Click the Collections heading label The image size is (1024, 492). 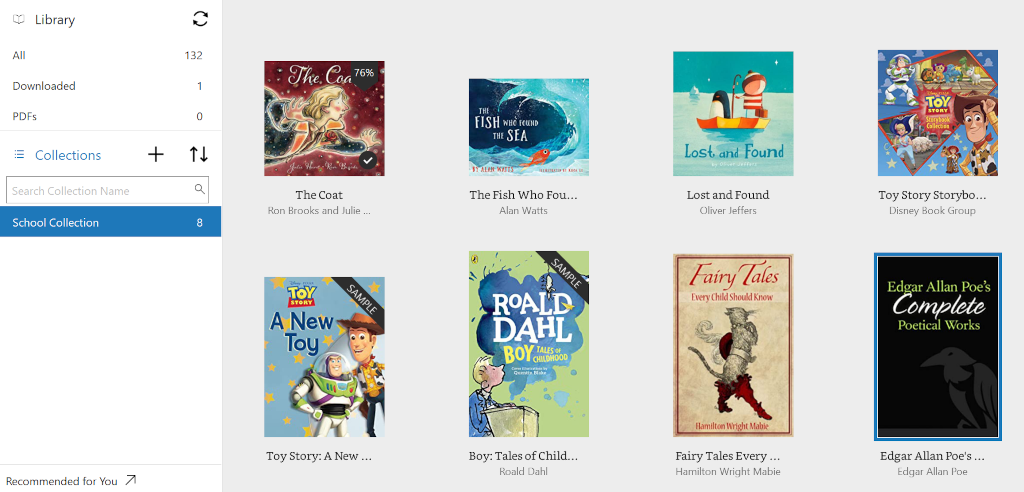tap(68, 155)
